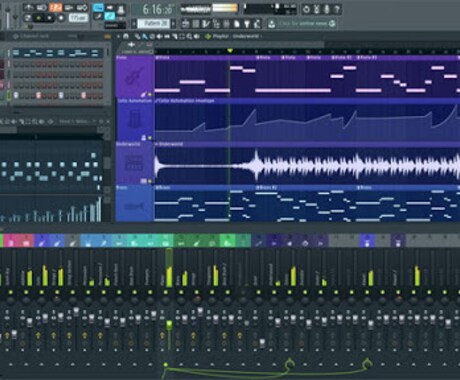Click the 6:16 time display

click(x=157, y=9)
